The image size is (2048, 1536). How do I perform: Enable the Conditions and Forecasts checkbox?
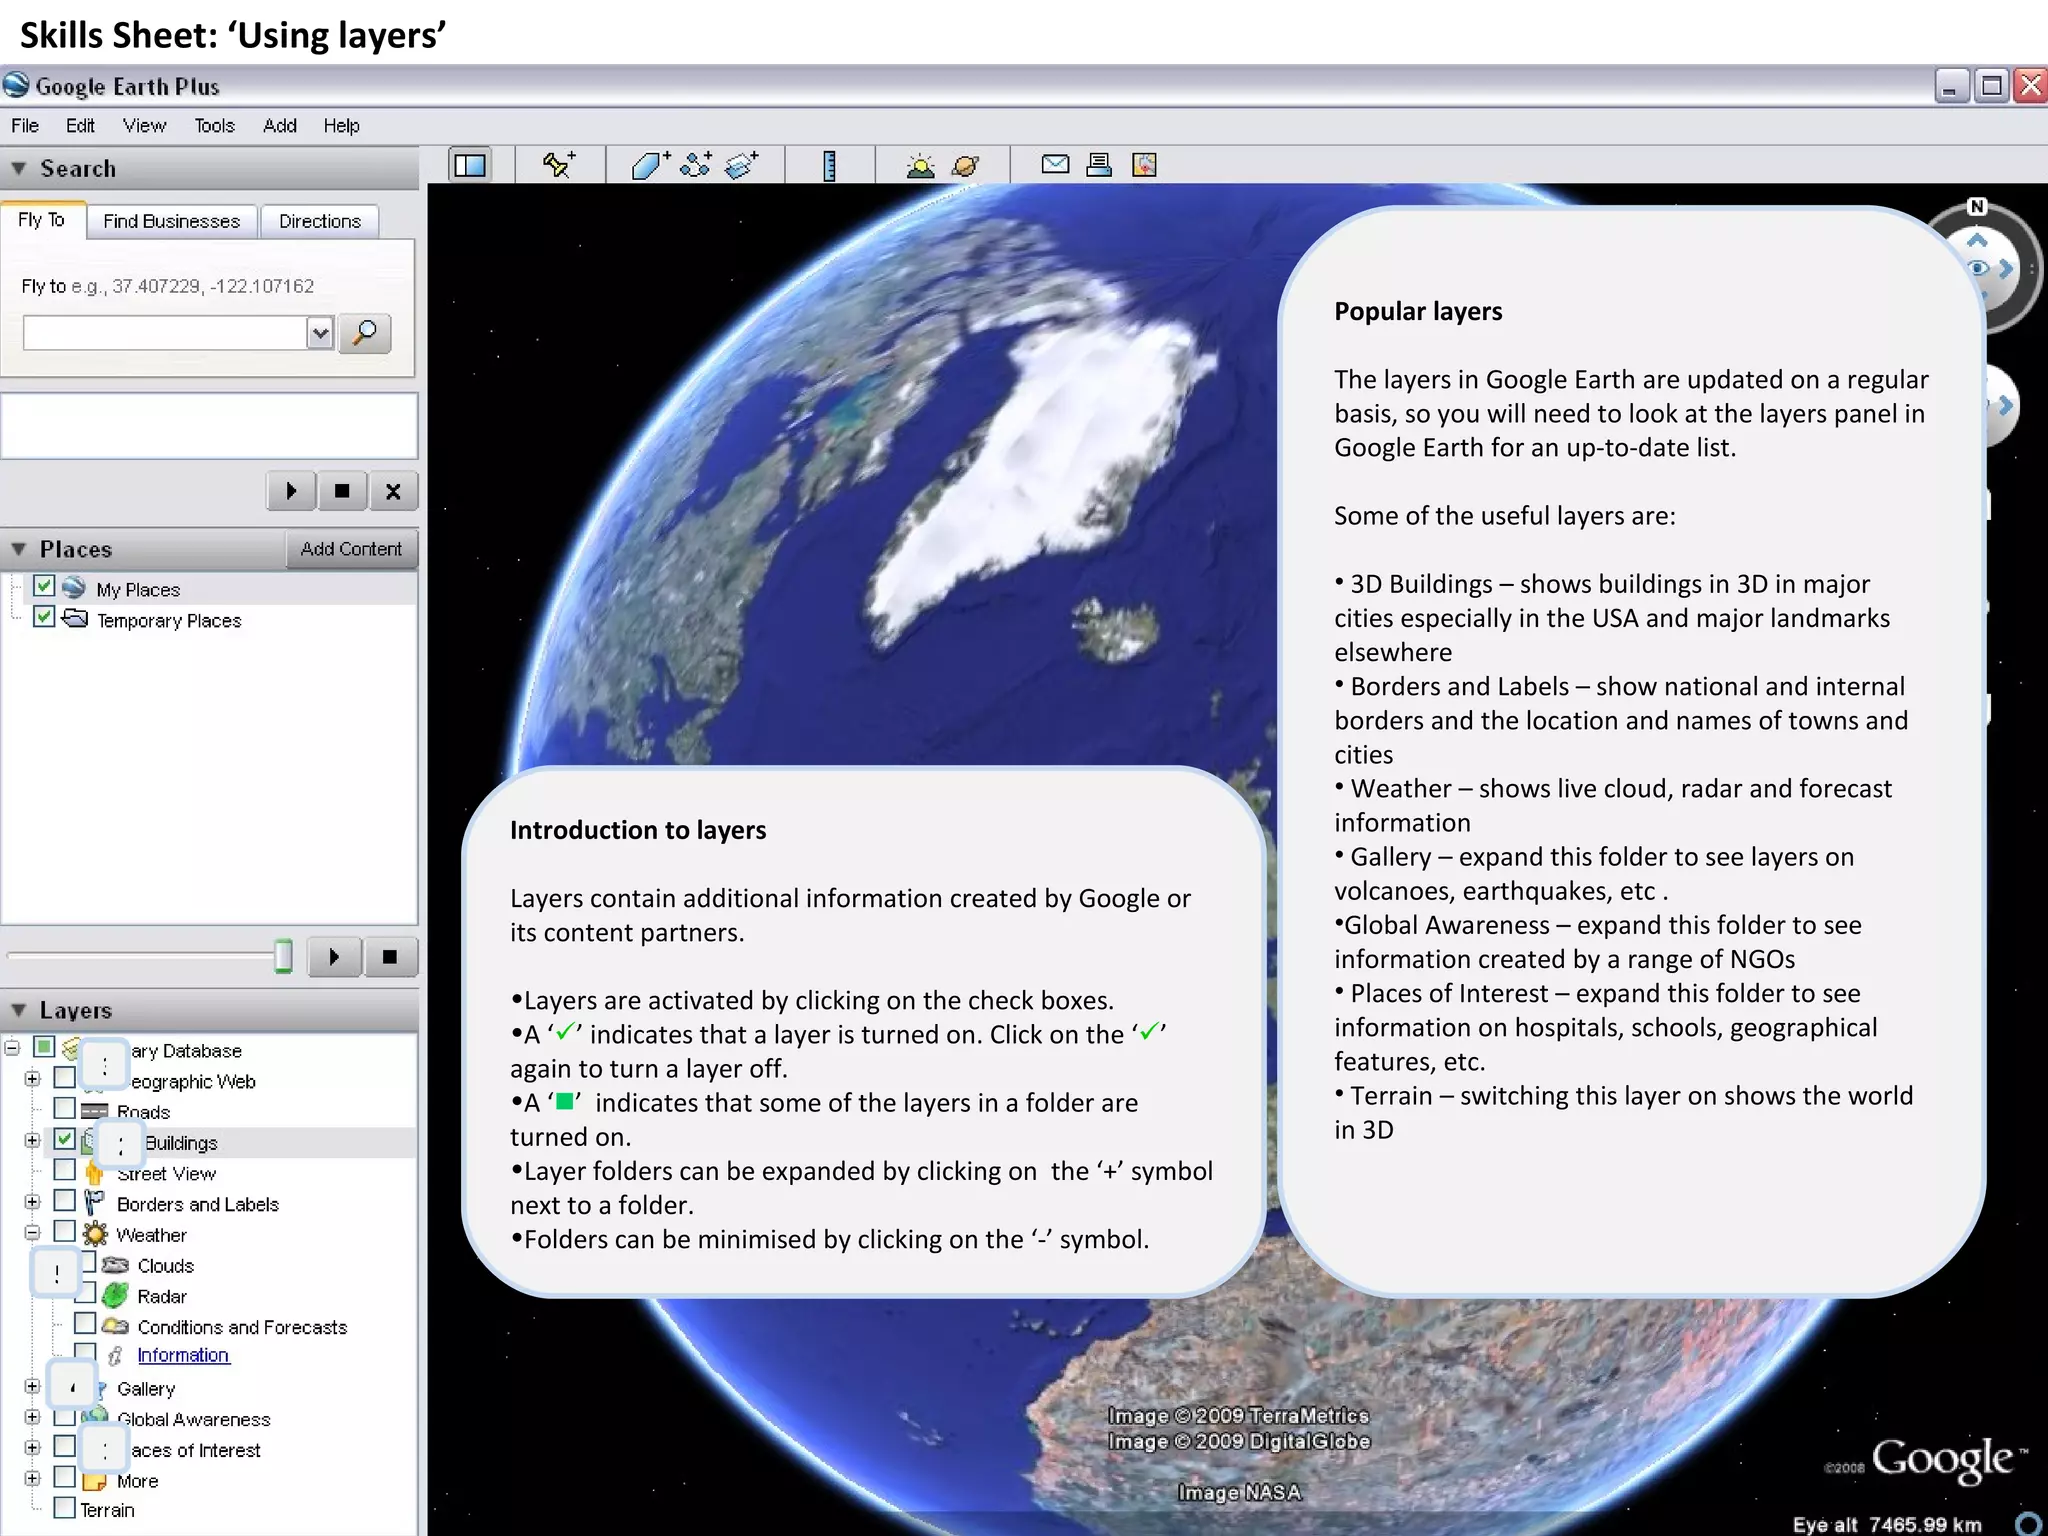tap(86, 1324)
